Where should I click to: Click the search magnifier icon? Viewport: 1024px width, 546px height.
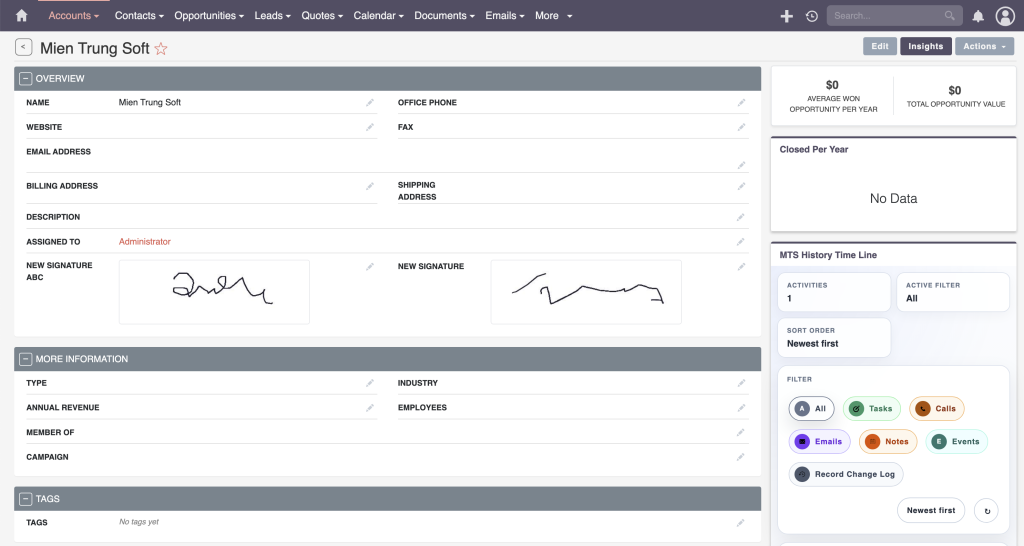point(950,16)
